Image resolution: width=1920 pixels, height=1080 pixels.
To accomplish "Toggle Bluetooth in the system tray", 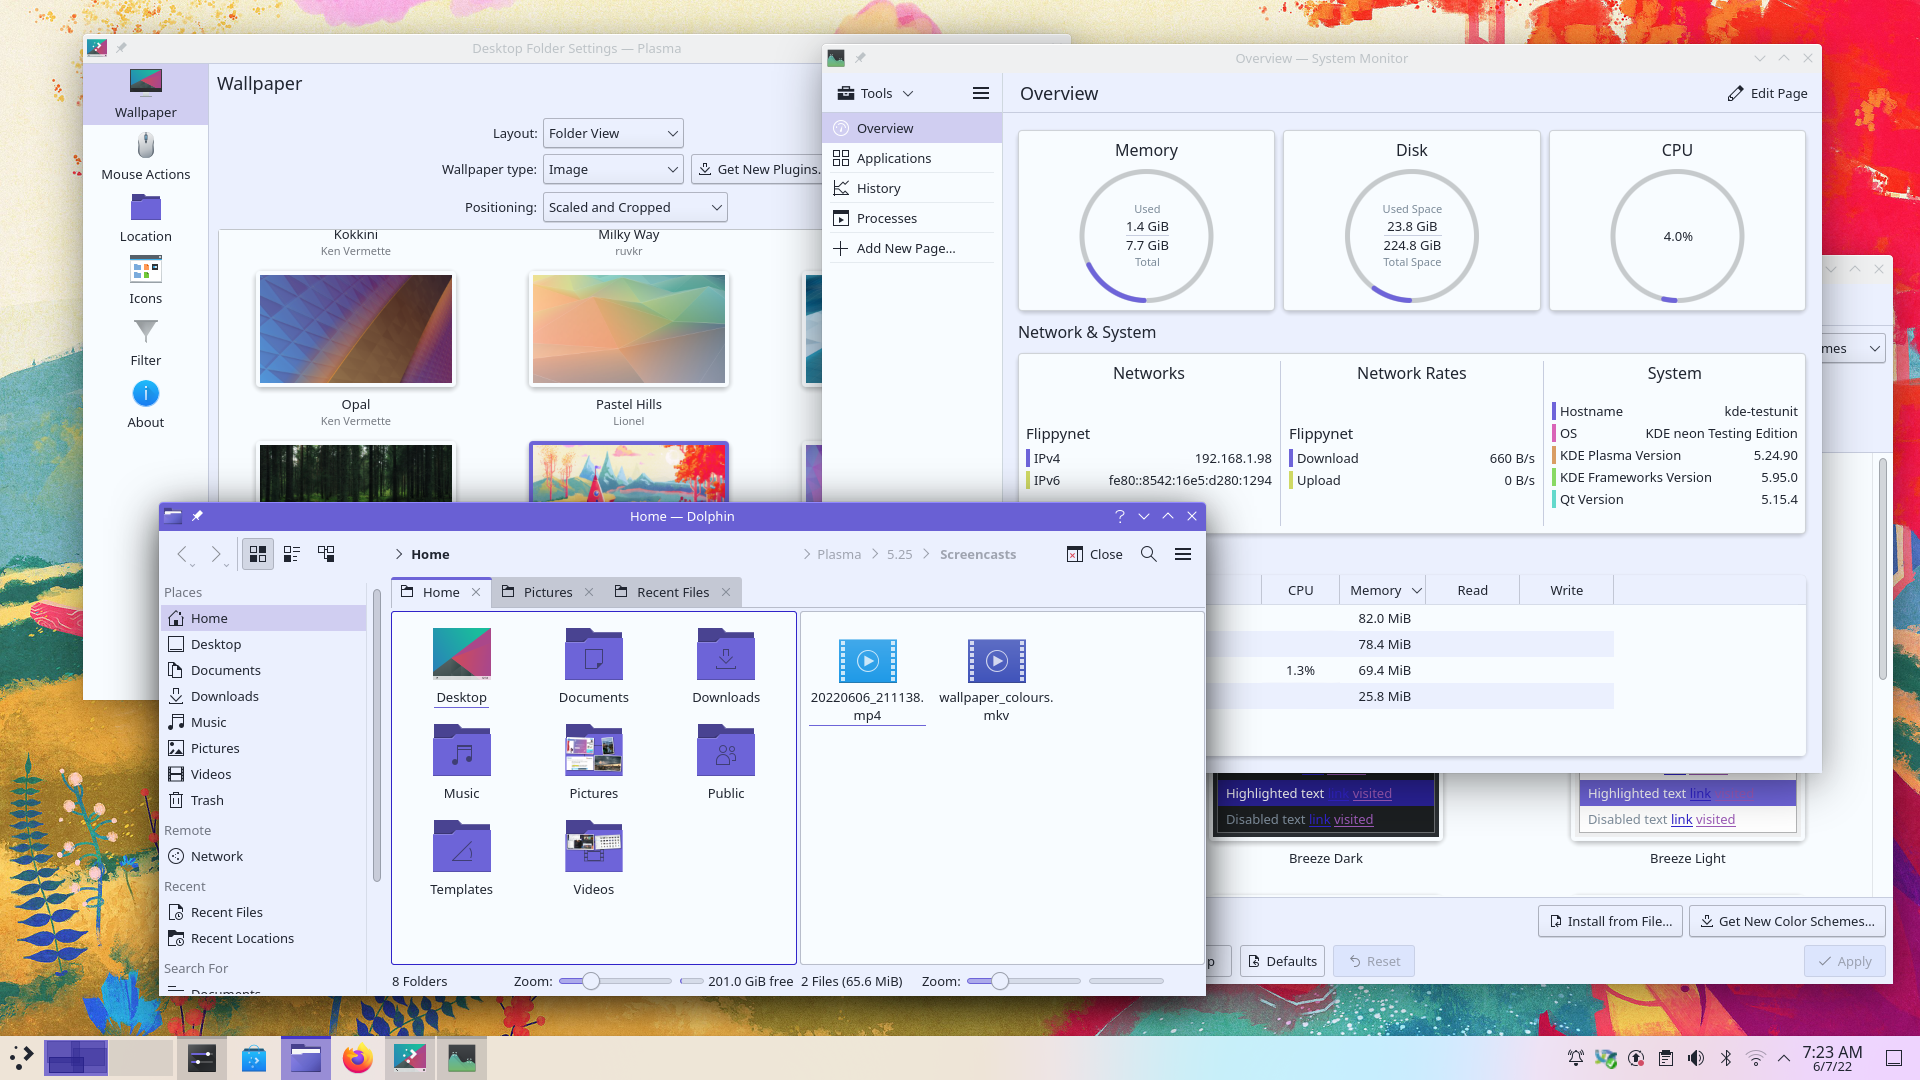I will click(x=1725, y=1057).
